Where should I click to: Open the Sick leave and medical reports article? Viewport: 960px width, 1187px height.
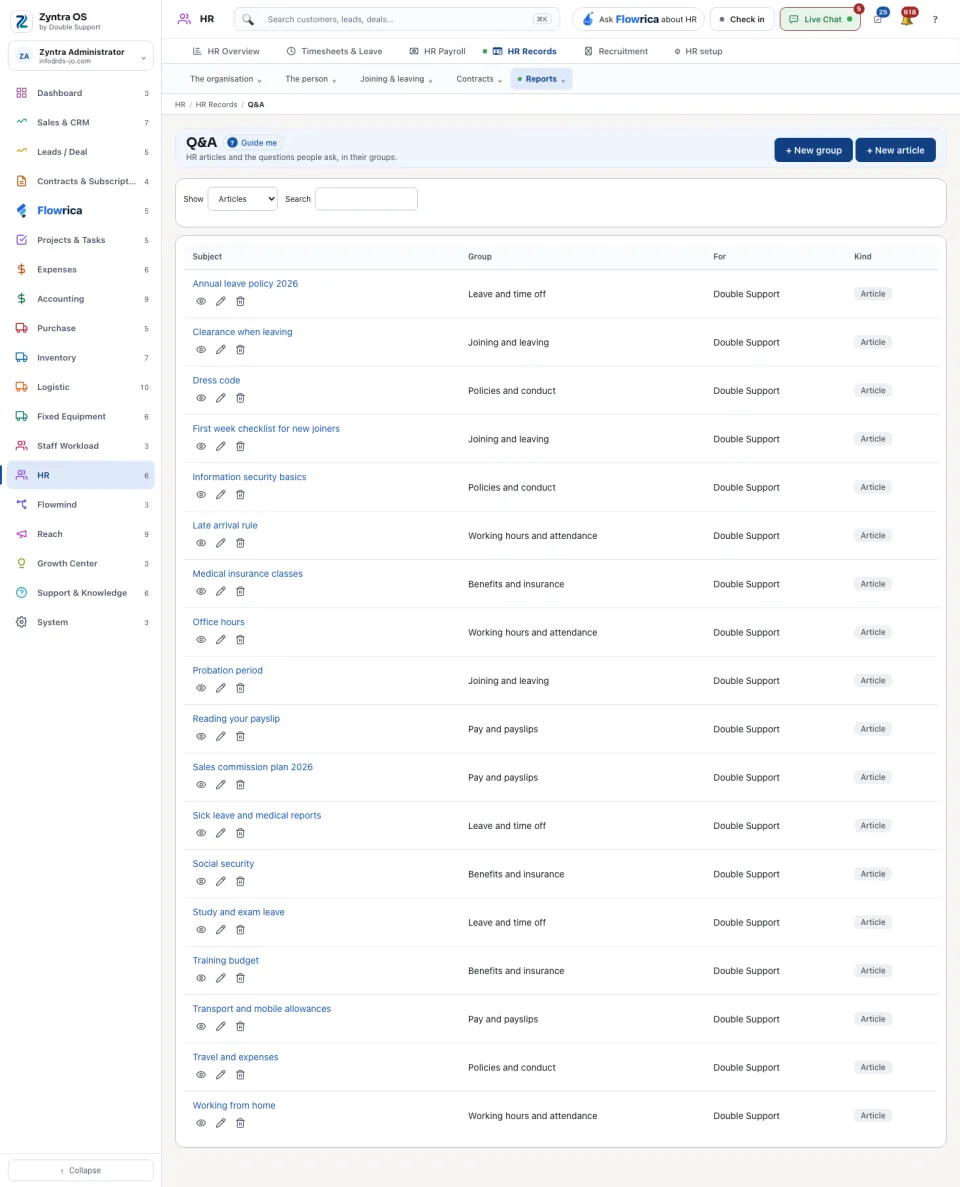(257, 815)
